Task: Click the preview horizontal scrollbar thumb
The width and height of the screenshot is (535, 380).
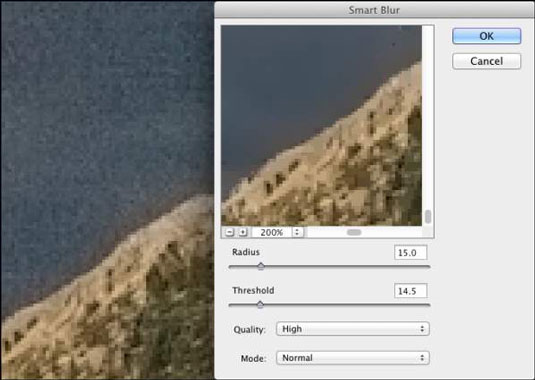Action: point(354,232)
